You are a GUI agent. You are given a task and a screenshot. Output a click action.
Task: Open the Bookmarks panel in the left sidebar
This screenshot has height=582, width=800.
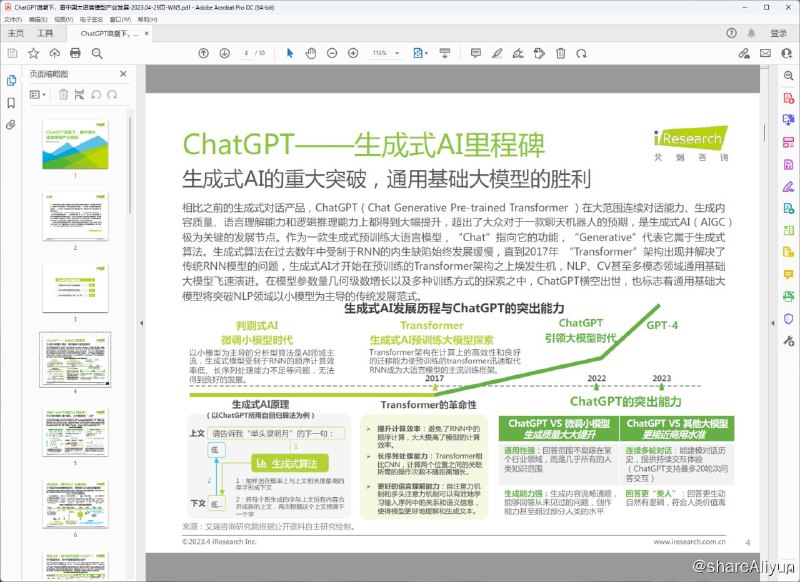coord(11,103)
